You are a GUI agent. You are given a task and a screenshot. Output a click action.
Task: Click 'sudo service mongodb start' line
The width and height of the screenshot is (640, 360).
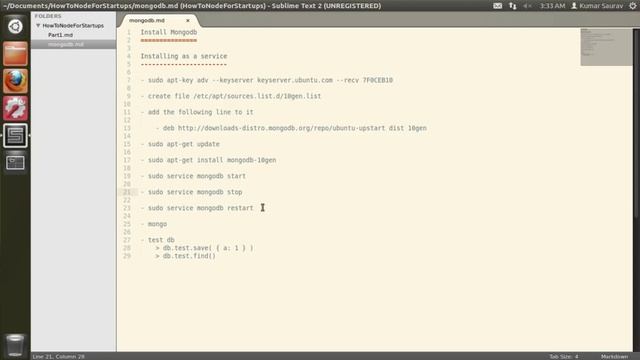tap(193, 176)
